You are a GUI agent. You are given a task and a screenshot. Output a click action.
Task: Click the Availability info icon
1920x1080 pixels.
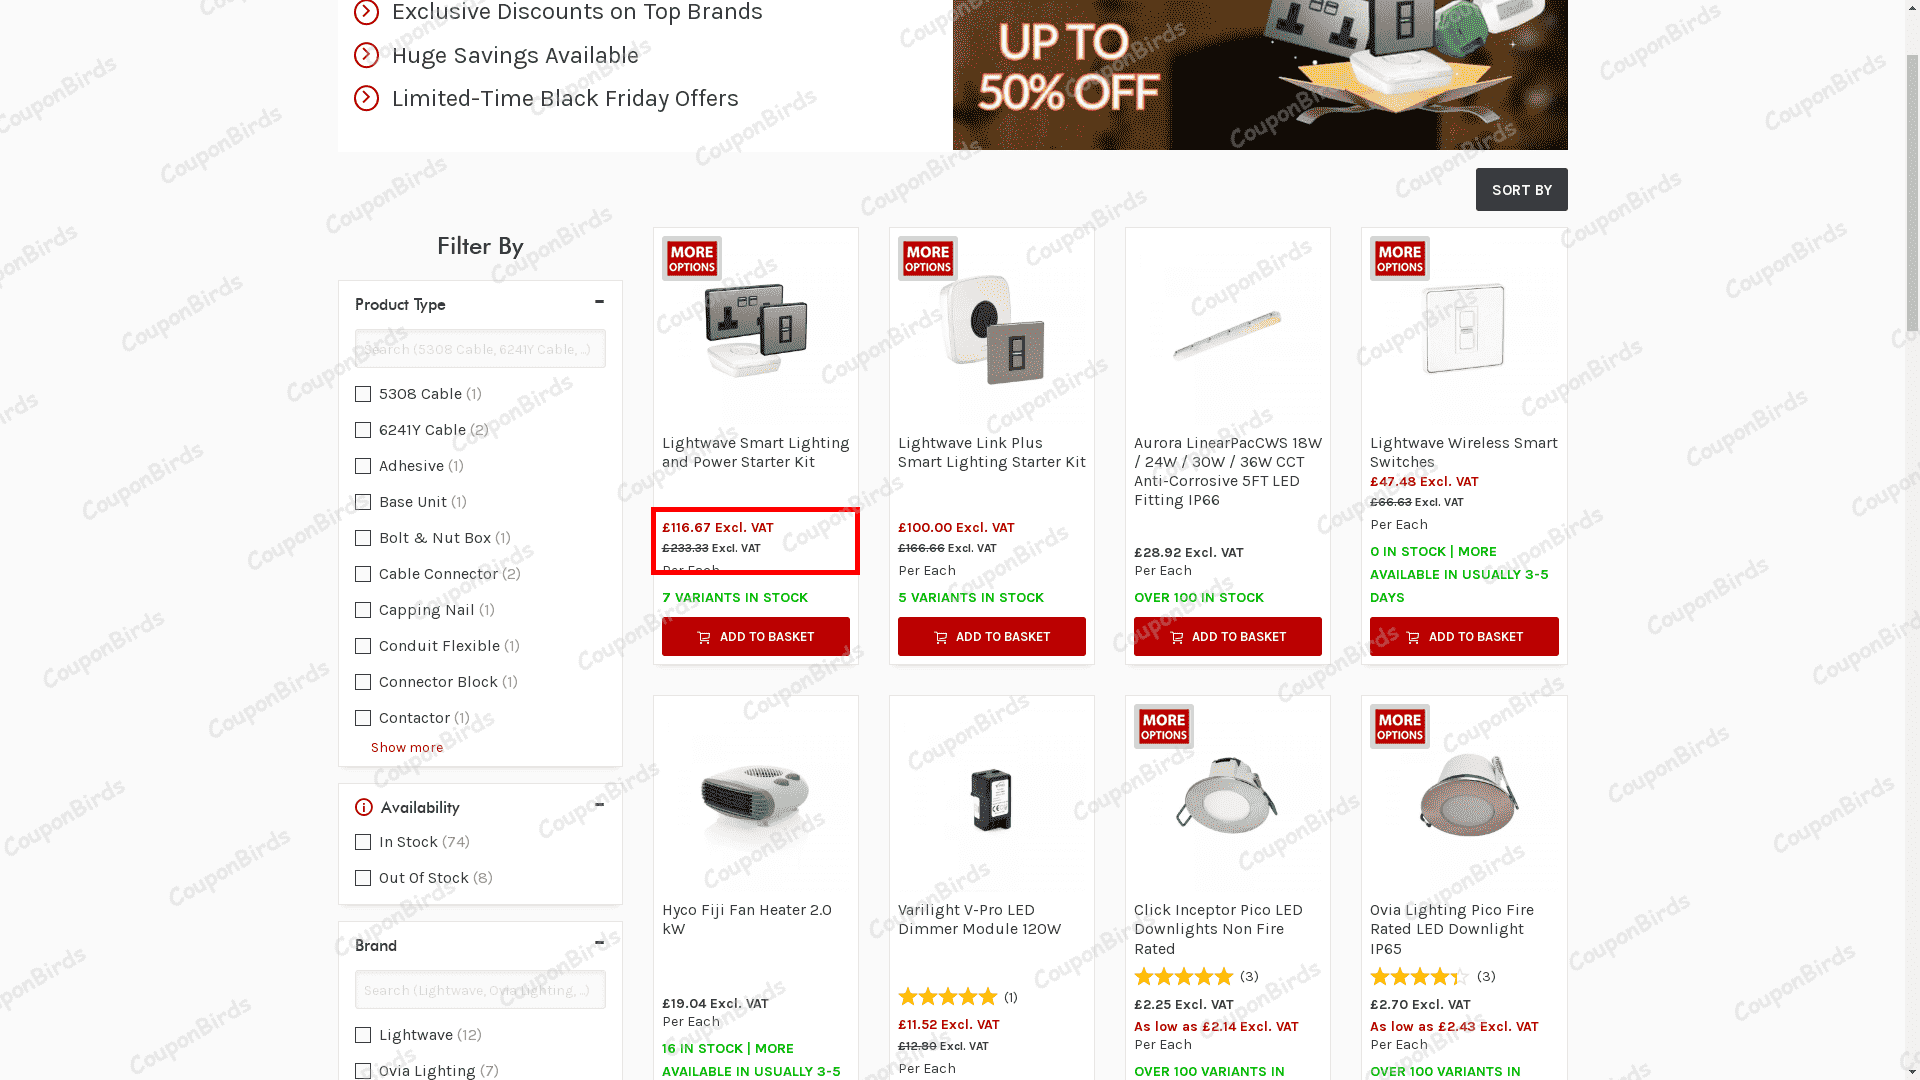pyautogui.click(x=363, y=808)
